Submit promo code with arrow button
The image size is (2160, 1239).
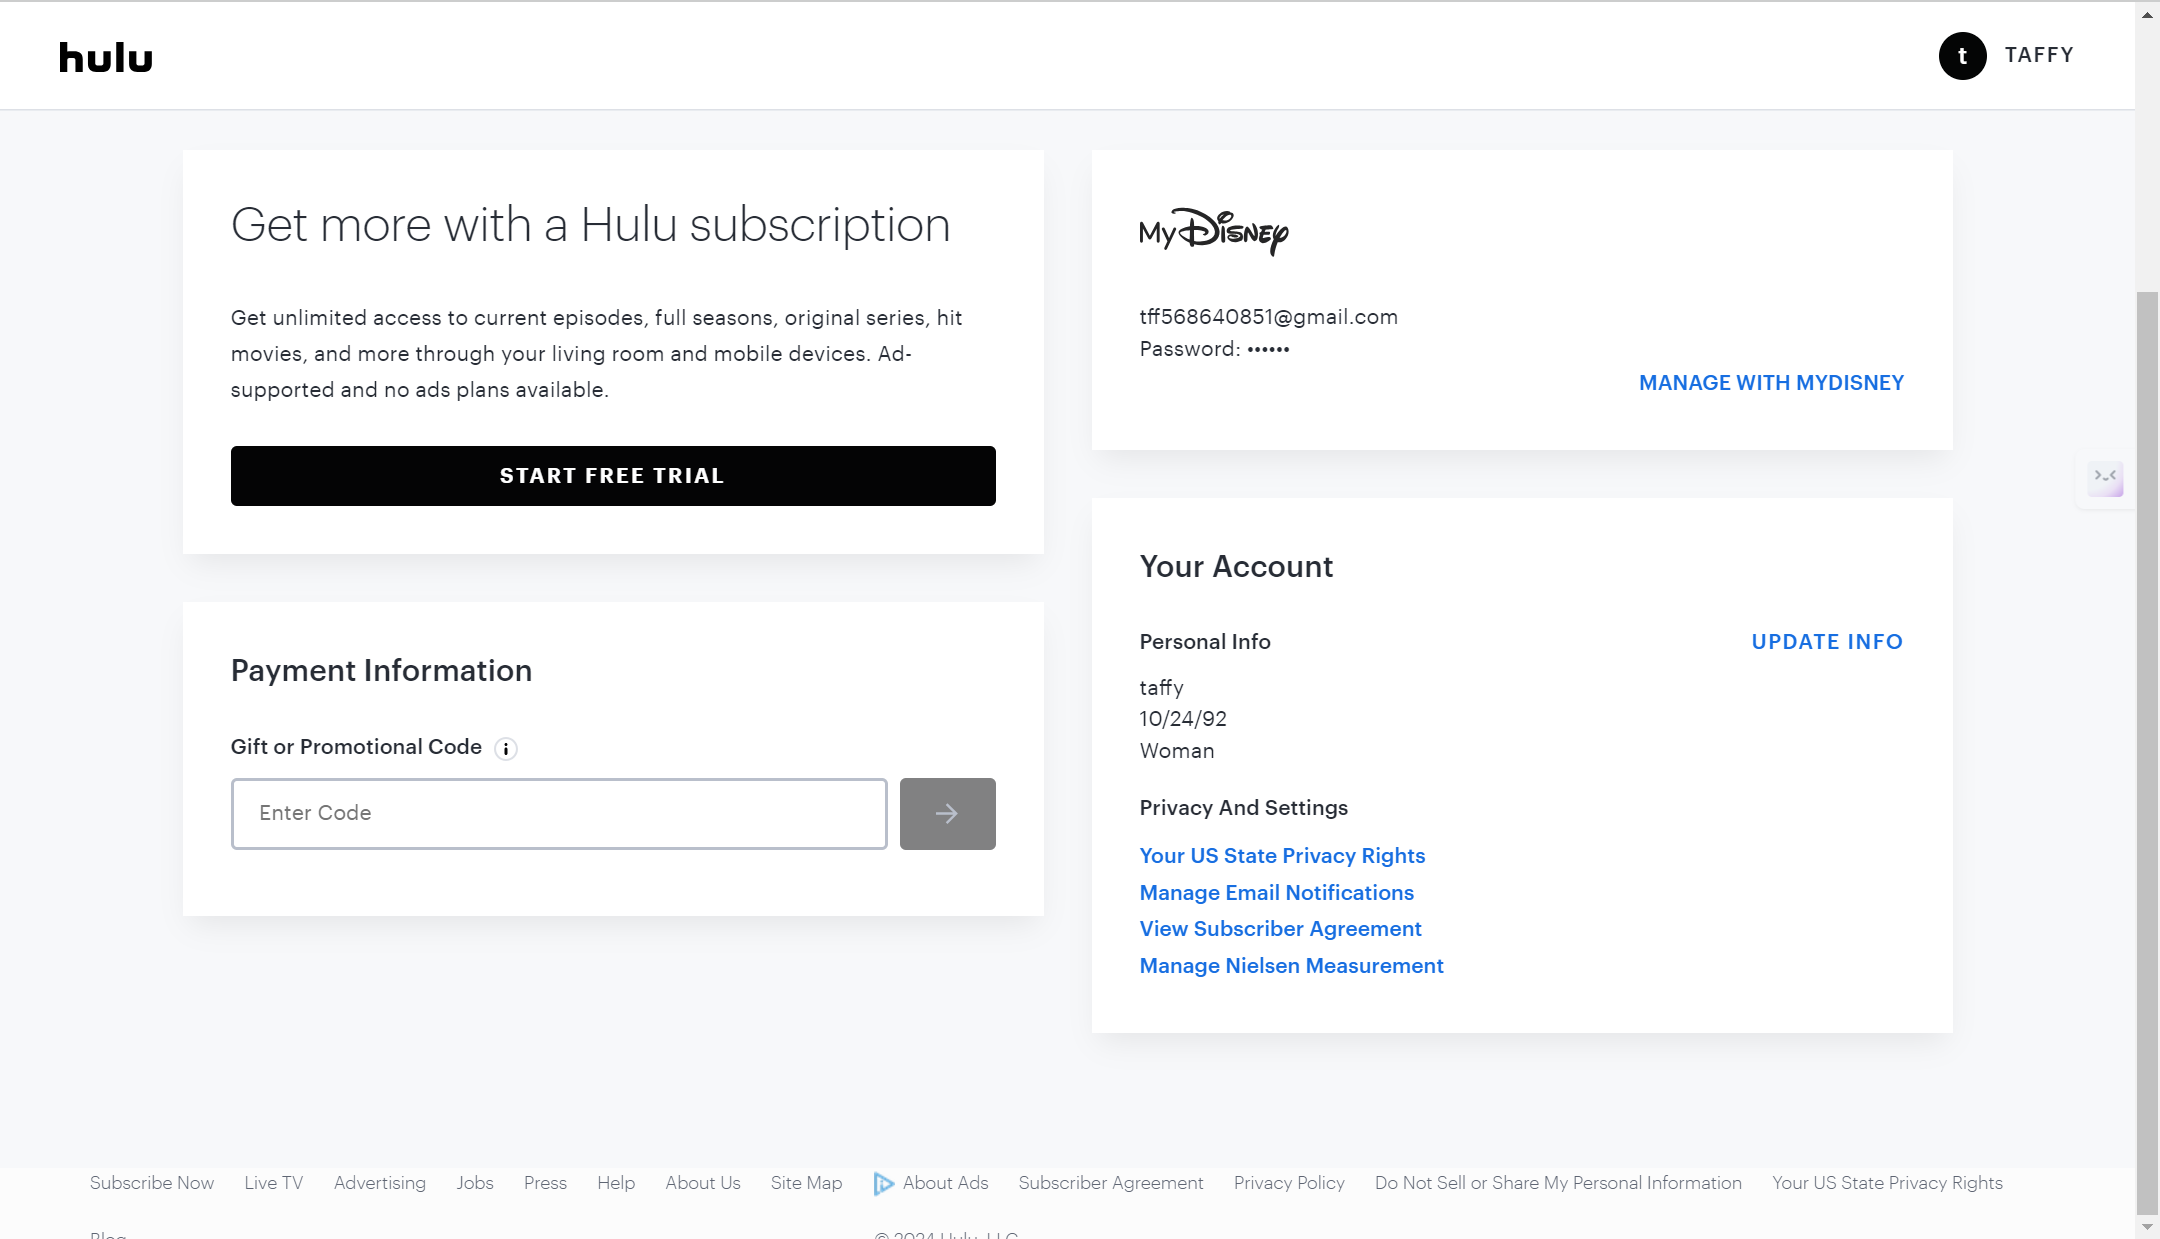click(x=947, y=814)
